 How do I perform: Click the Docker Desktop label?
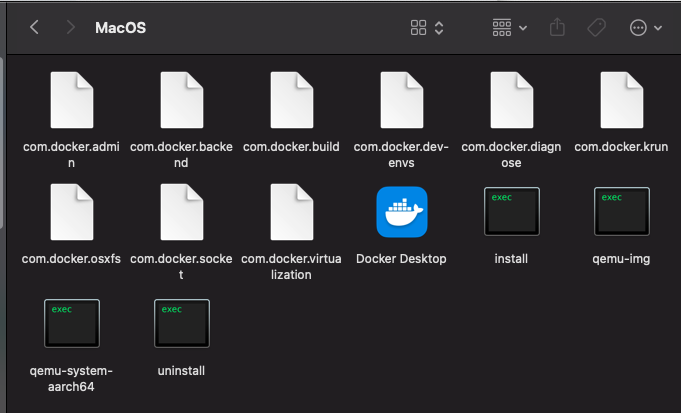coord(401,259)
